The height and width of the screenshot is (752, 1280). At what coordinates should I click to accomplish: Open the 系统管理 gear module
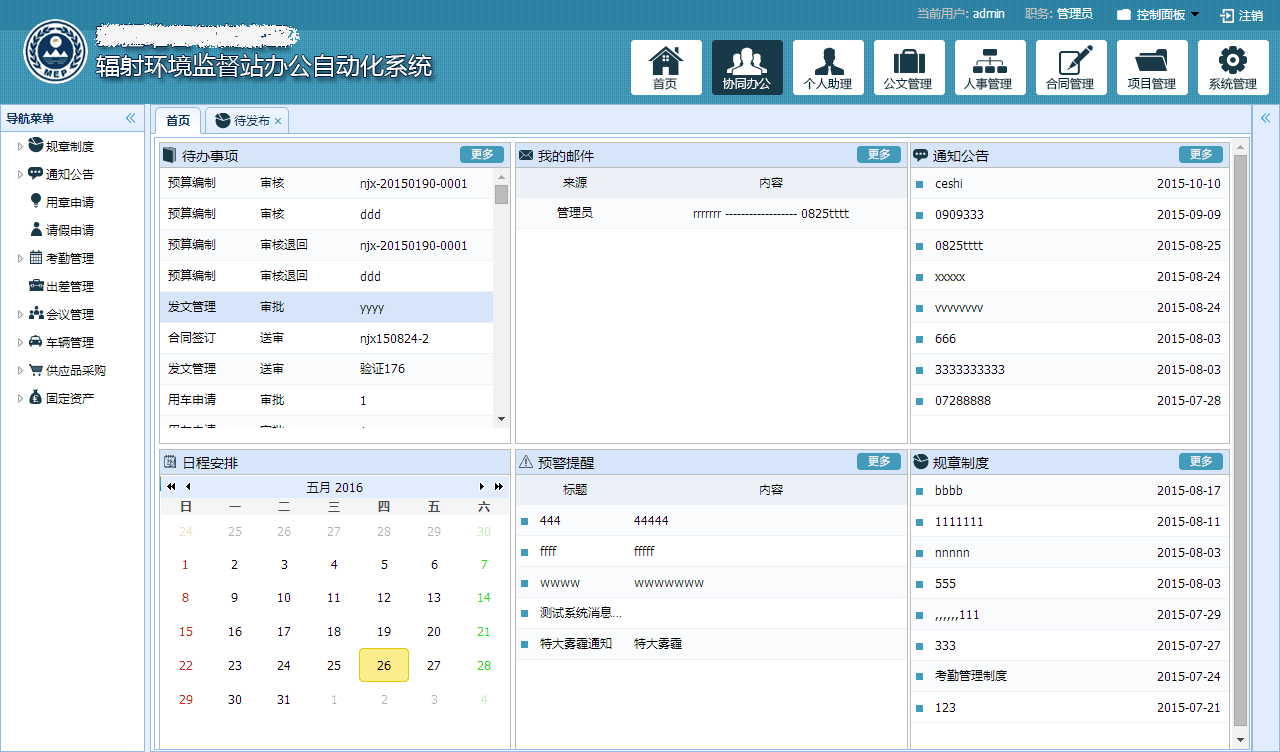tap(1233, 68)
